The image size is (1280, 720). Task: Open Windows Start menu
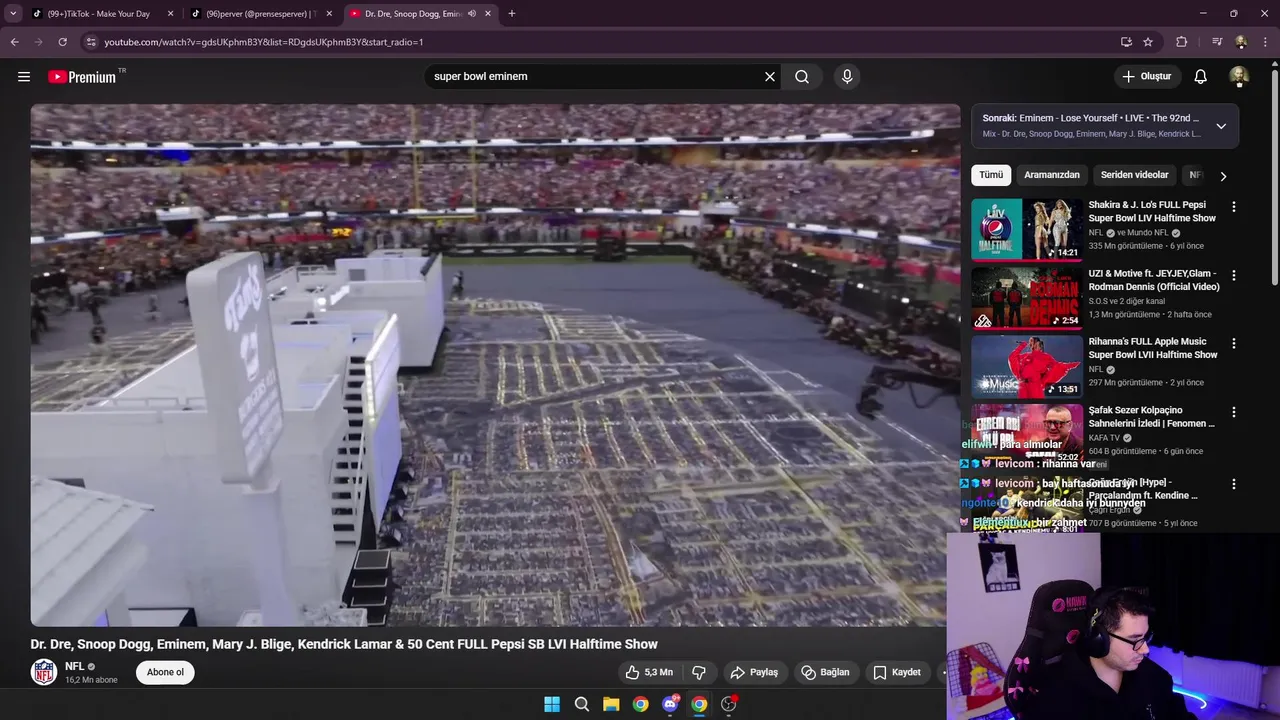[x=552, y=704]
